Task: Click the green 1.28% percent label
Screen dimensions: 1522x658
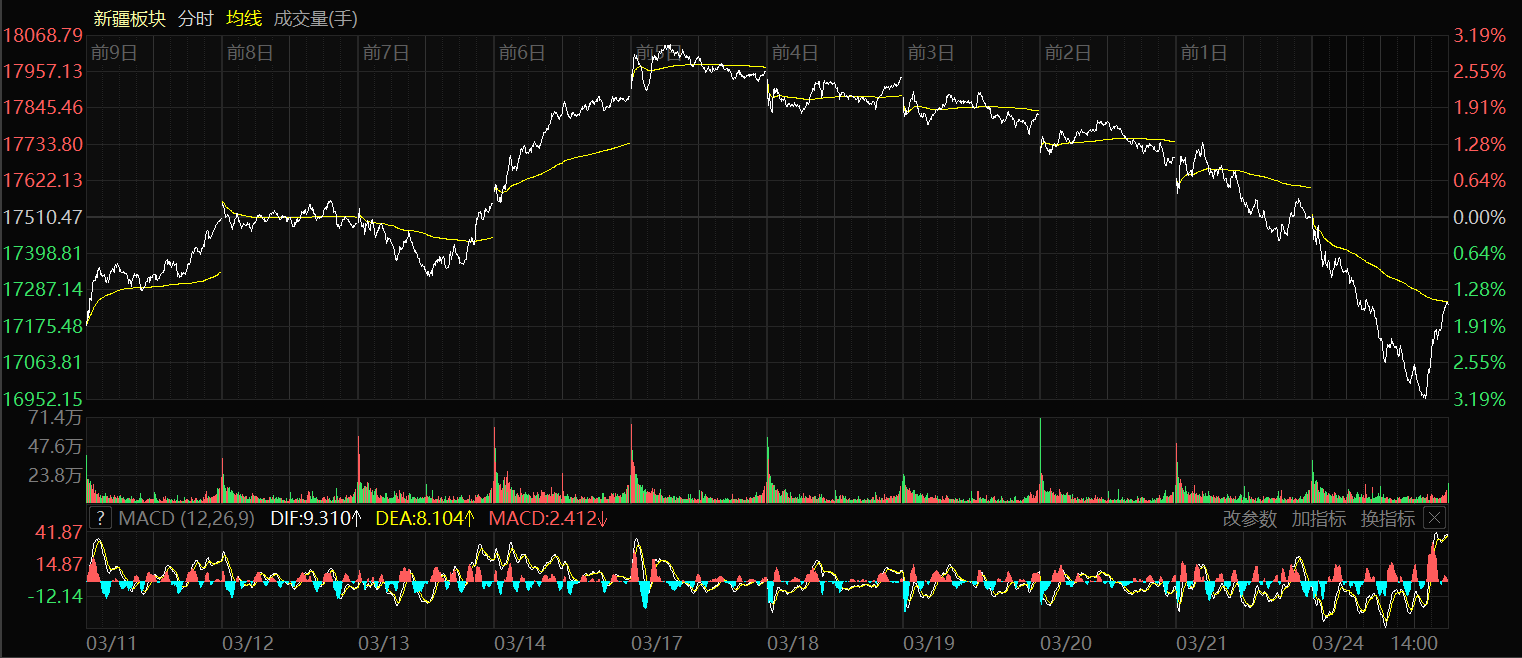Action: pyautogui.click(x=1479, y=289)
